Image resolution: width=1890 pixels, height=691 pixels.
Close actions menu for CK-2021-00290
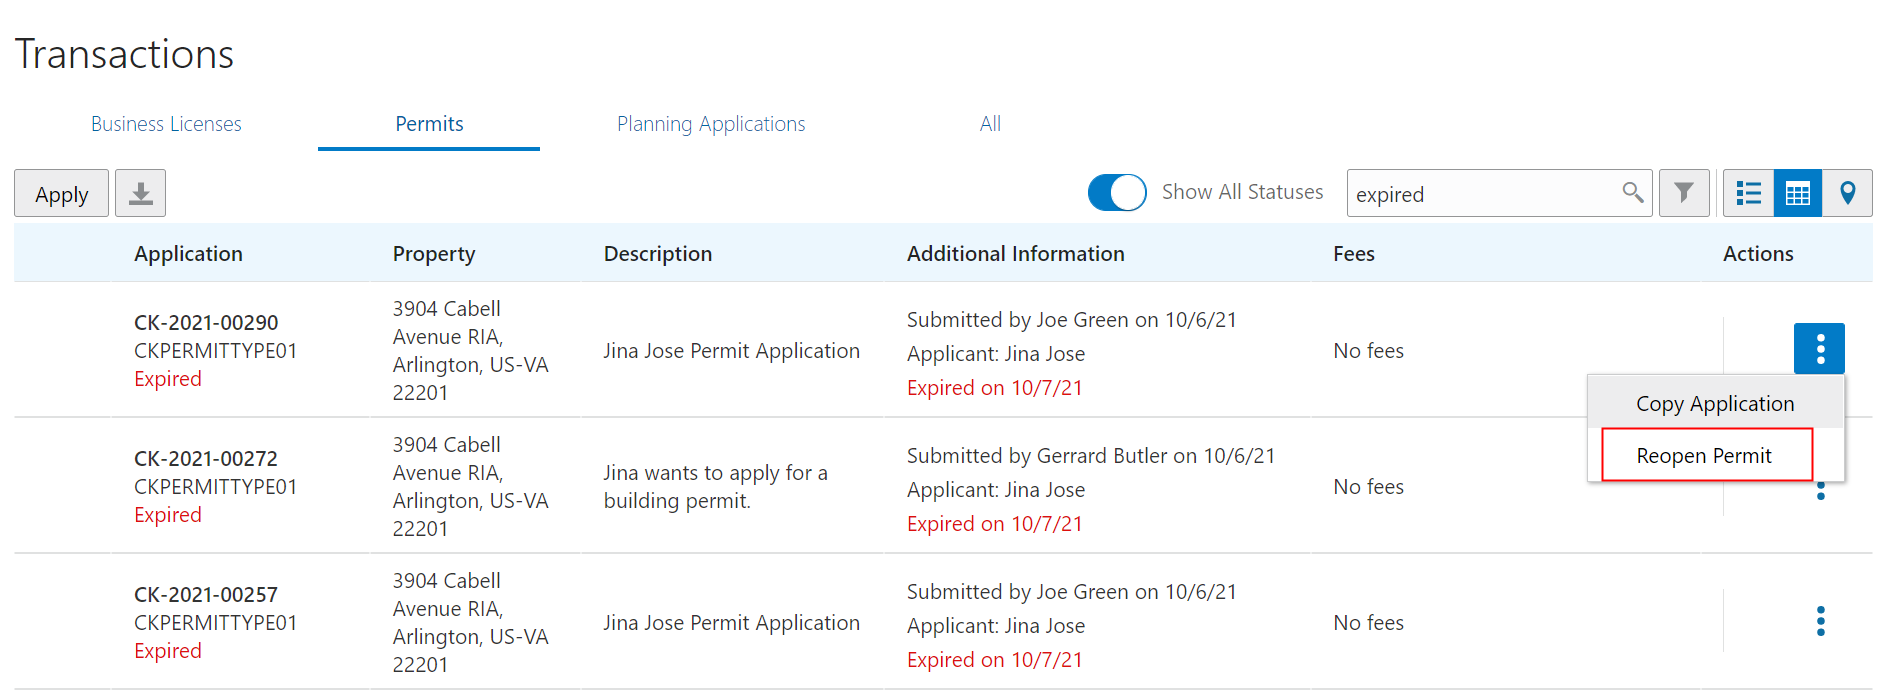click(1819, 348)
